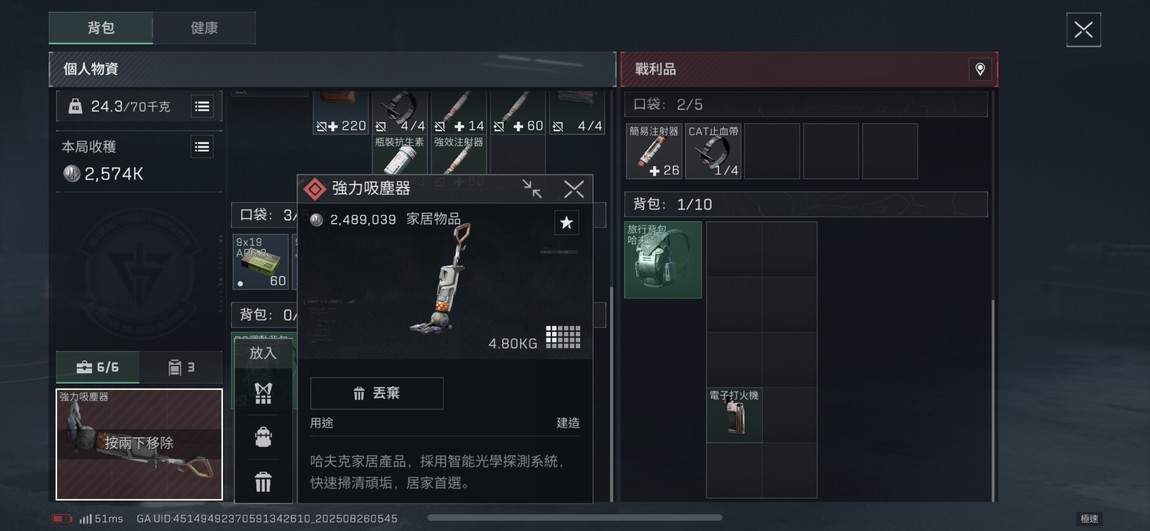Select the 9x19 ammo stack of 60
Image resolution: width=1150 pixels, height=531 pixels.
pos(261,262)
